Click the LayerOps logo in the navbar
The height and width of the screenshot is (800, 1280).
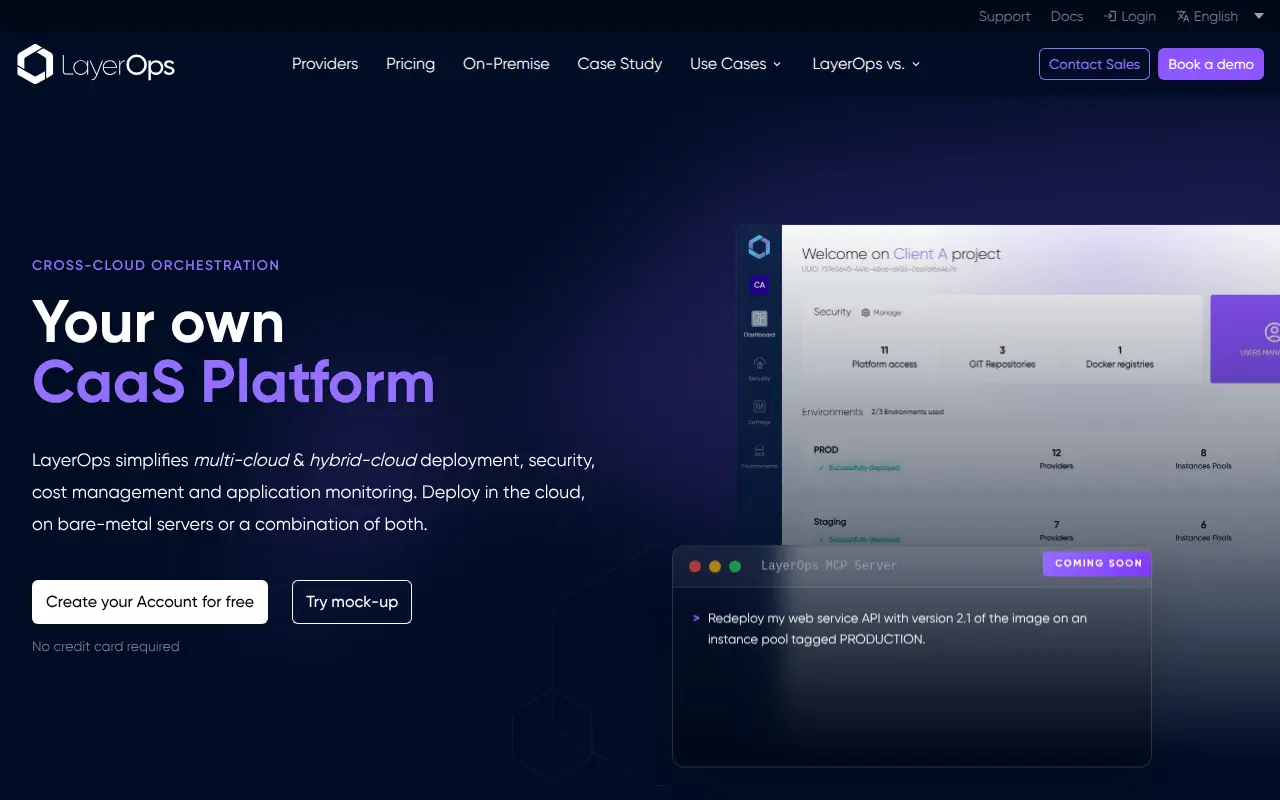[96, 65]
